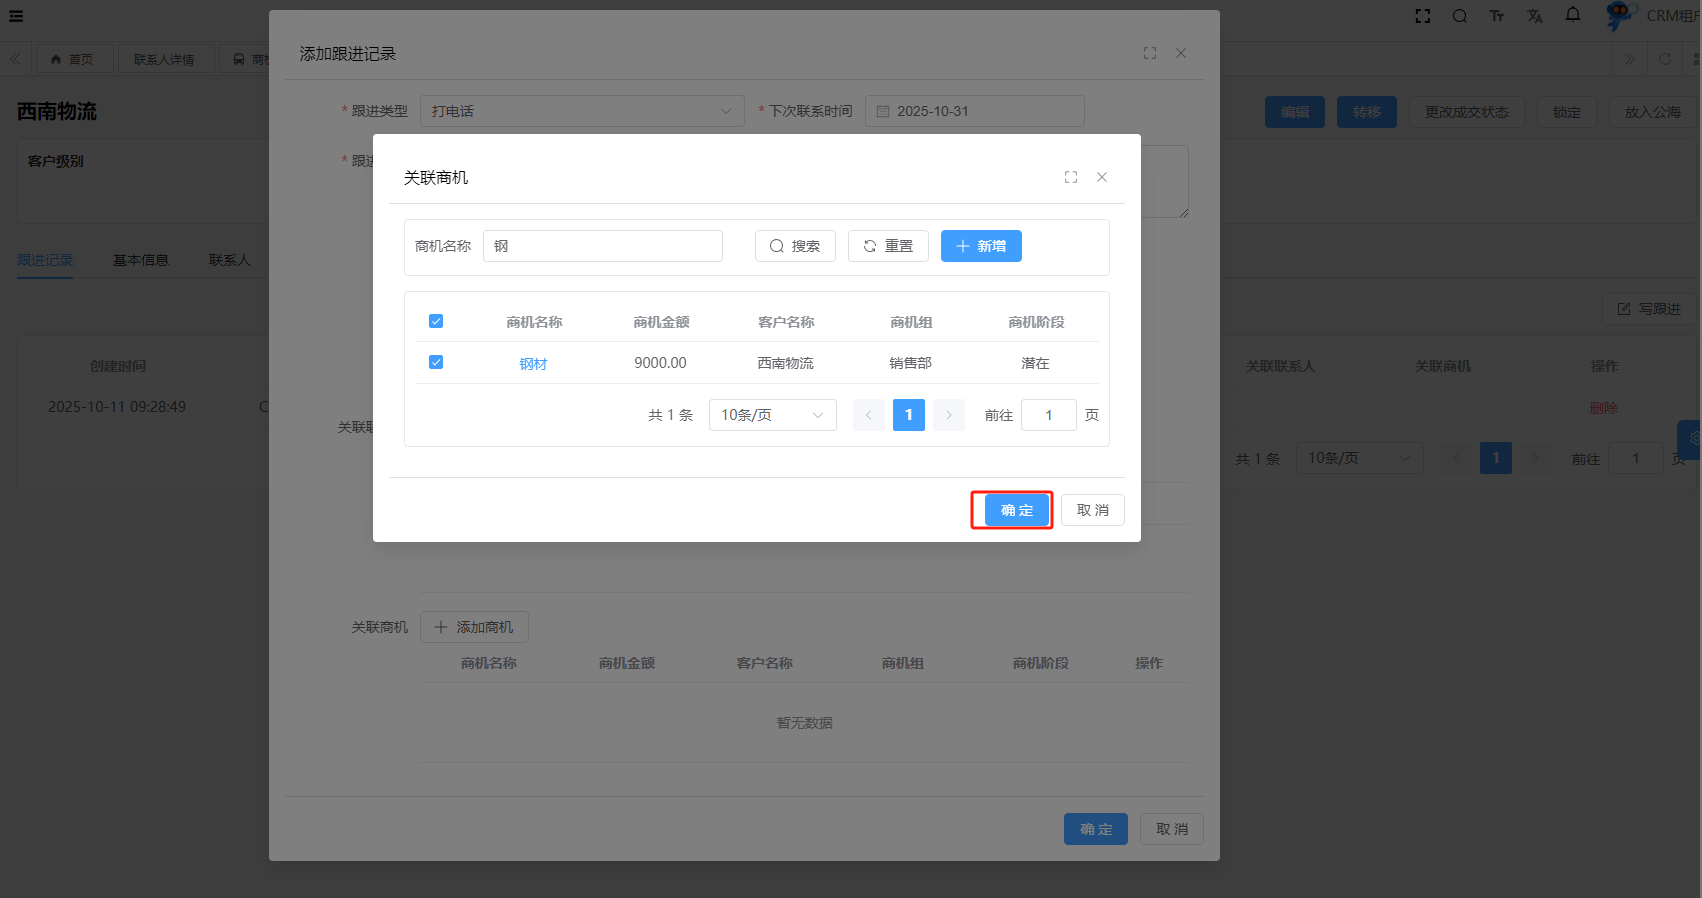Image resolution: width=1702 pixels, height=898 pixels.
Task: Toggle the hamburger menu icon
Action: tap(16, 16)
